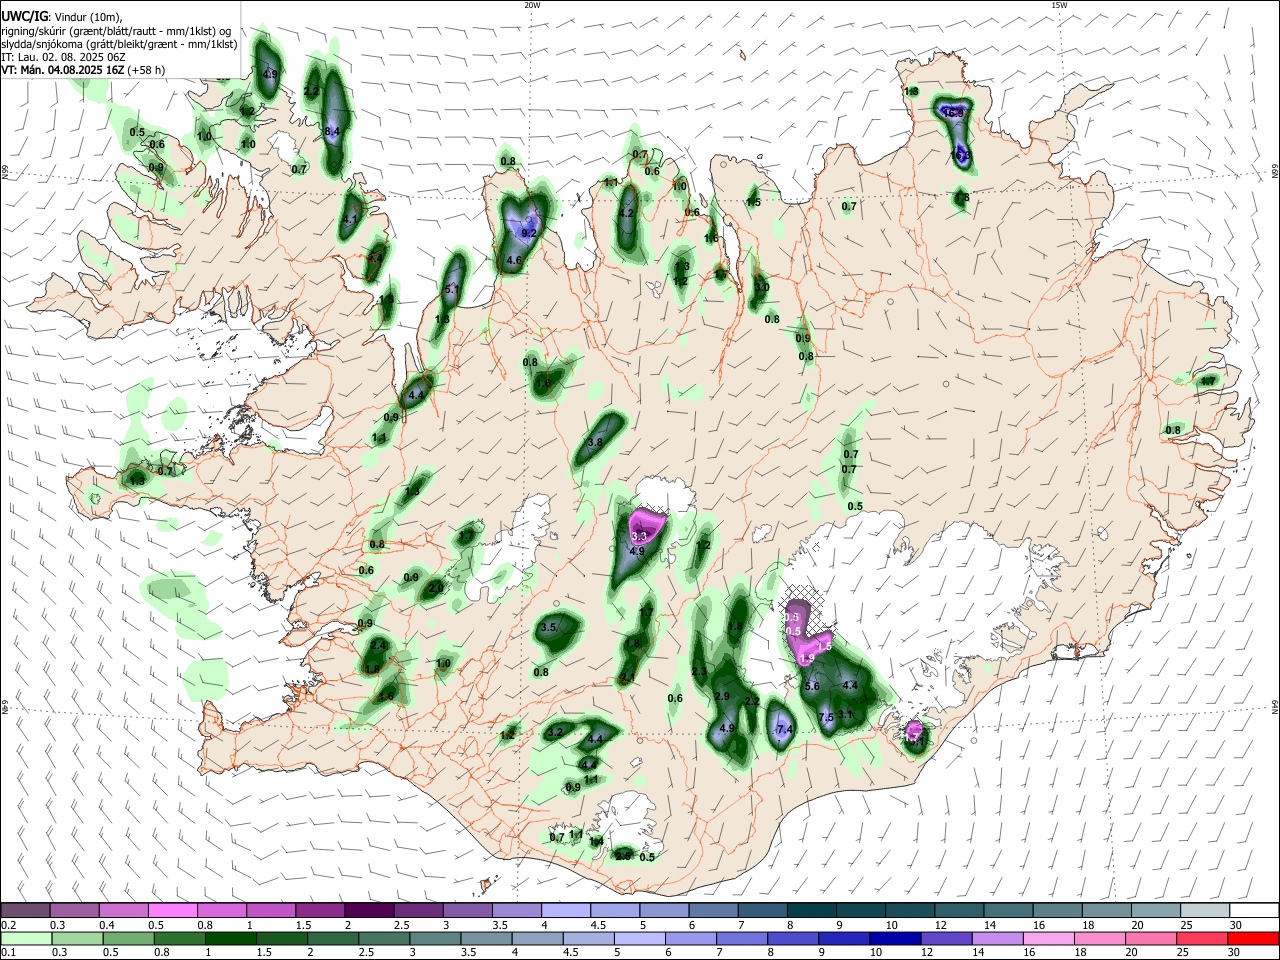Viewport: 1280px width, 960px height.
Task: Click the '15W' longitude label
Action: [x=1059, y=5]
